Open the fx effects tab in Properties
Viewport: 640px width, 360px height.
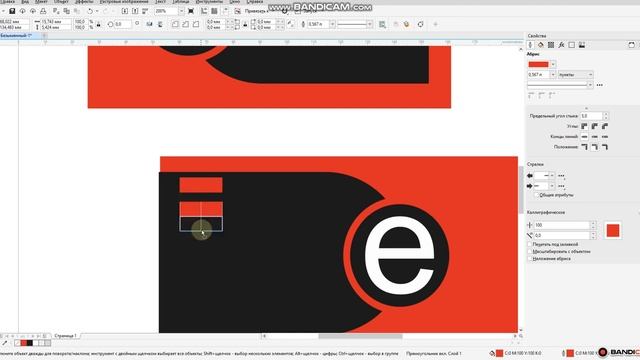(561, 45)
